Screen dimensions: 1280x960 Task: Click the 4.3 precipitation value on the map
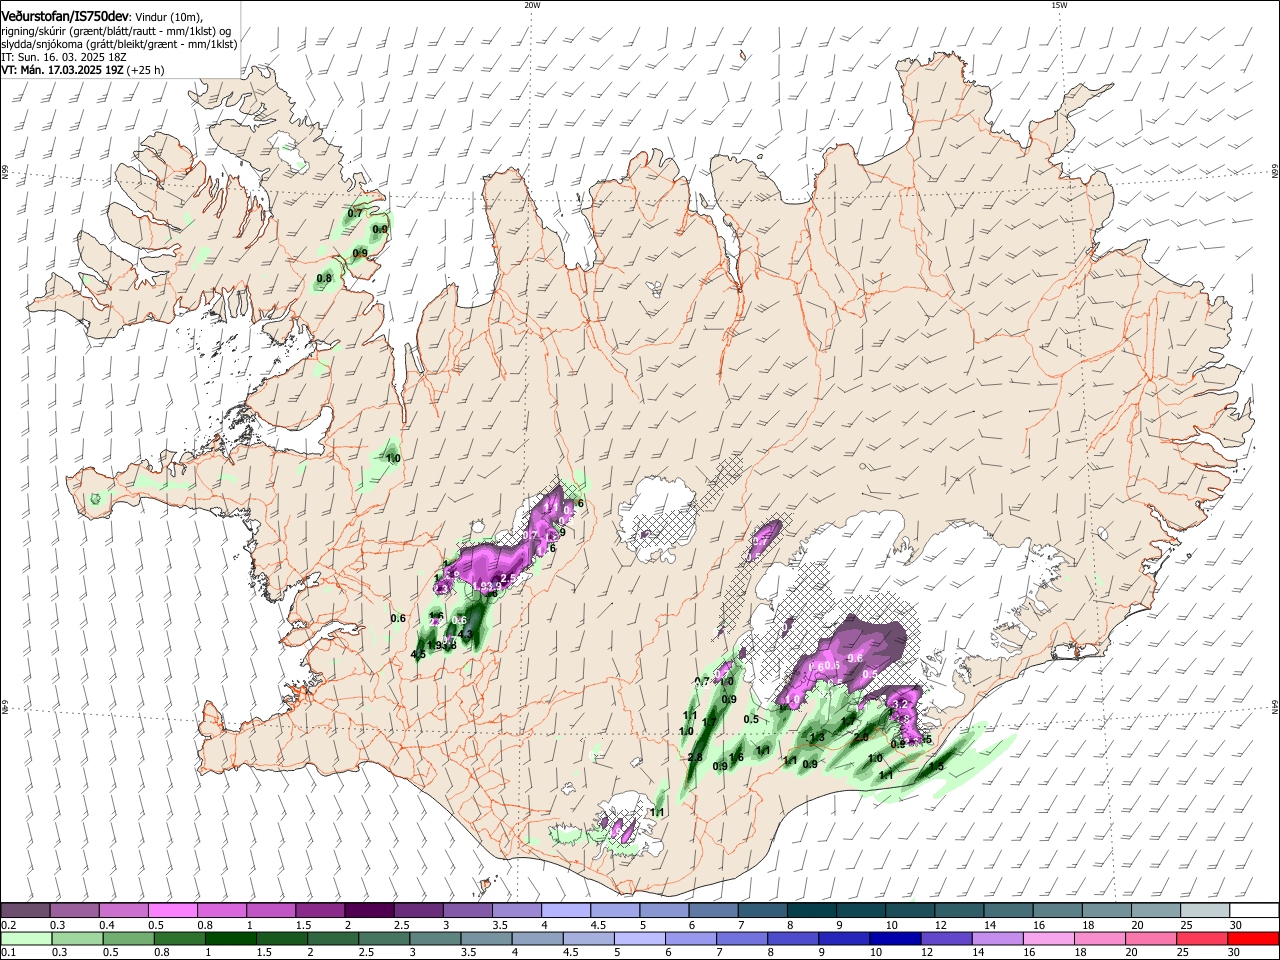[x=464, y=633]
